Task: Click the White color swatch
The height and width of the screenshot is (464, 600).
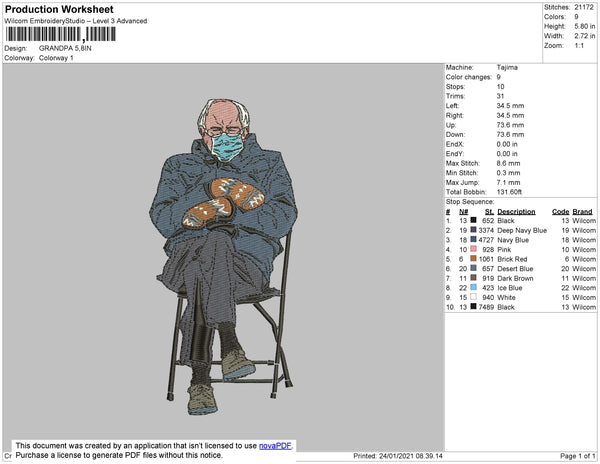Action: click(x=473, y=296)
